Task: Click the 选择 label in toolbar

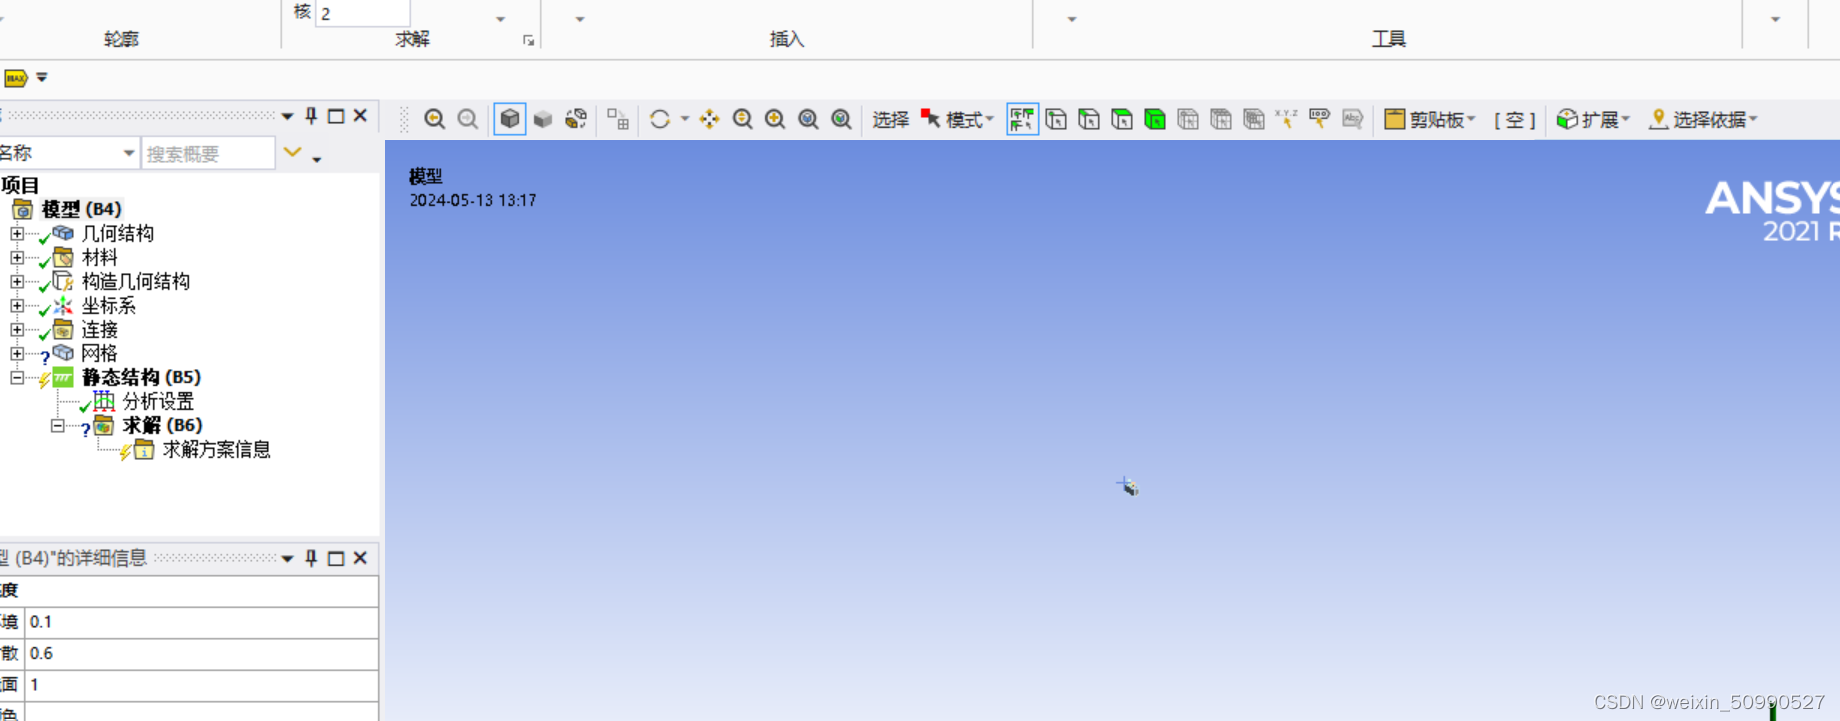Action: (890, 120)
